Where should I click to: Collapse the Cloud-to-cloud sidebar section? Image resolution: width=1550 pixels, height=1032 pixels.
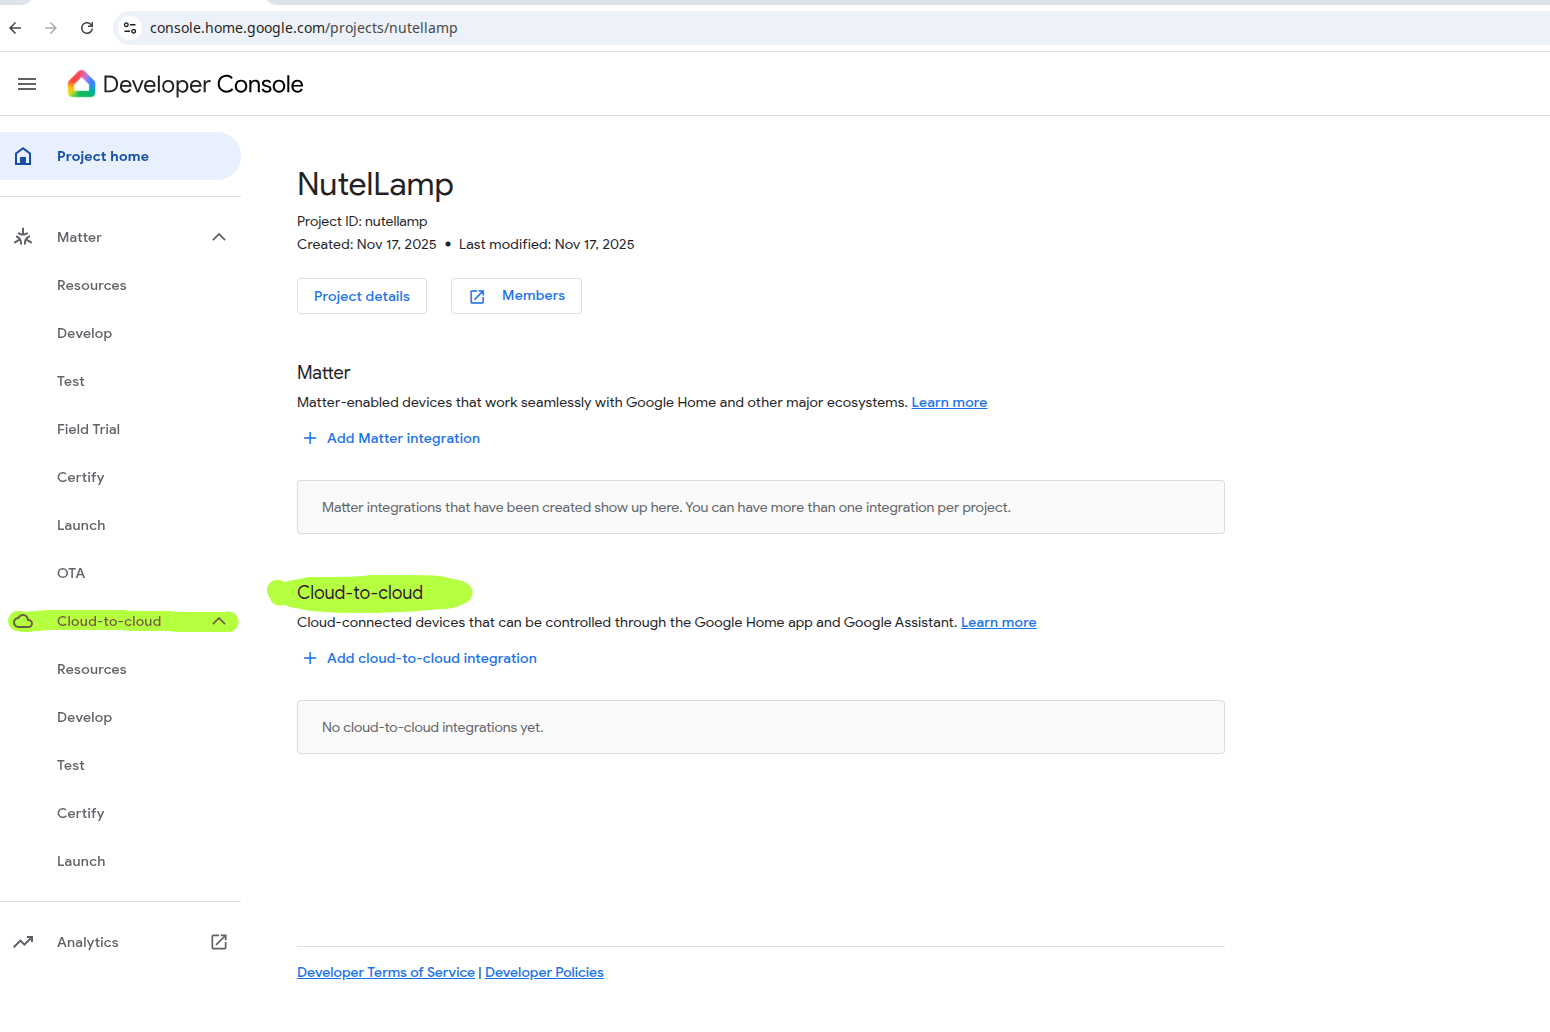219,621
